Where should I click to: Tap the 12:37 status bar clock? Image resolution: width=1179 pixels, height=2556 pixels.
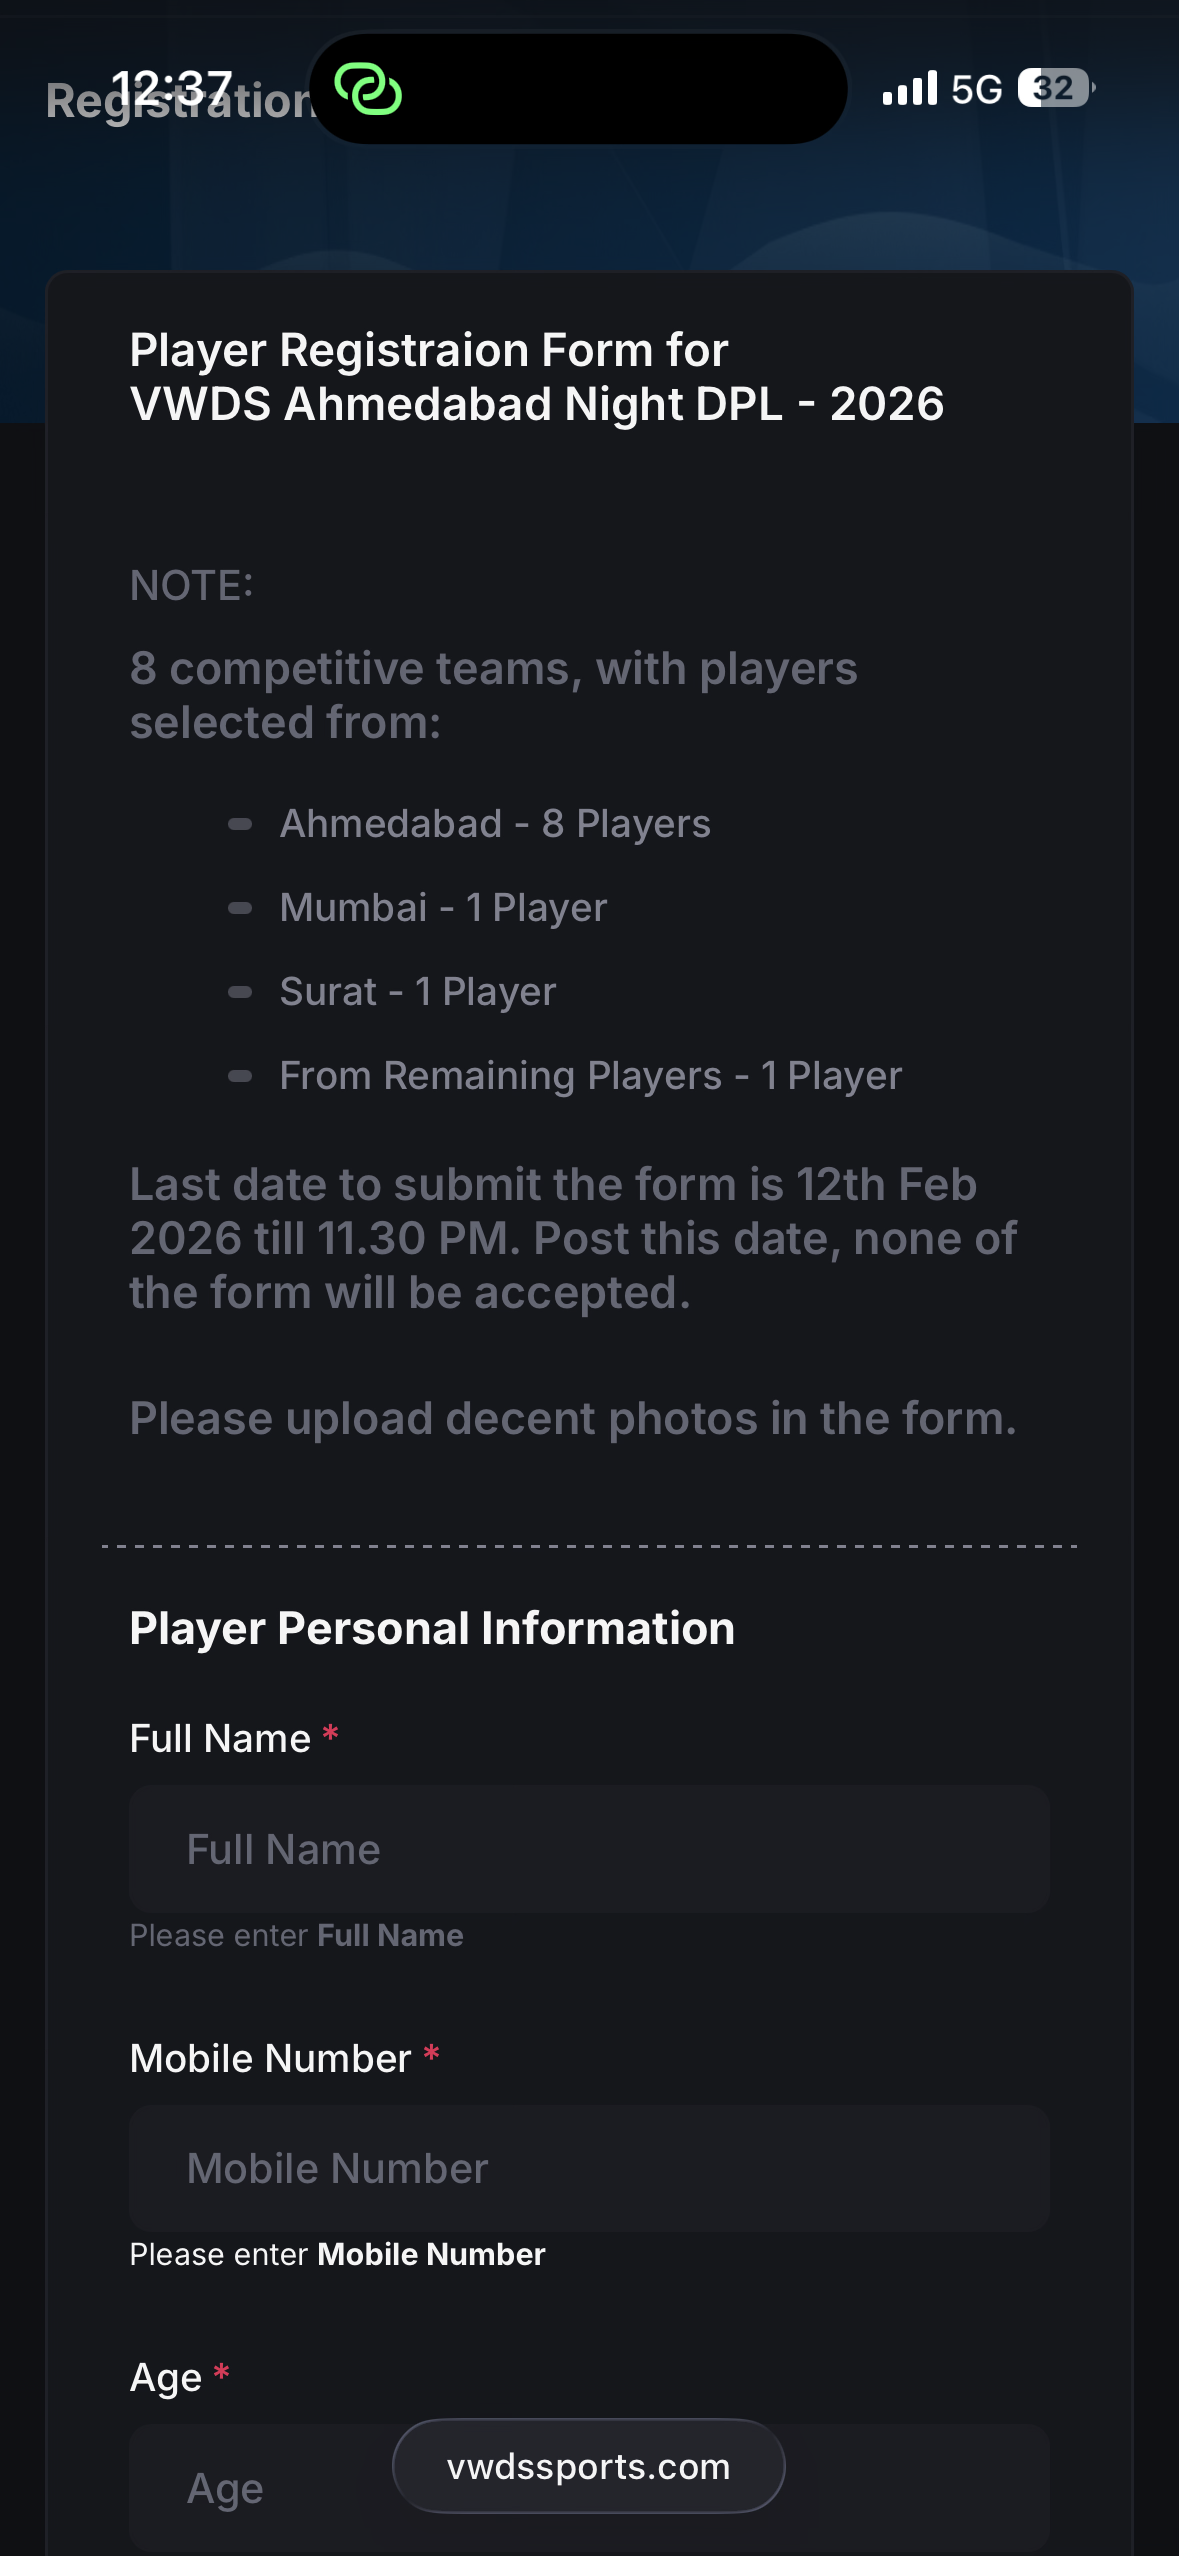(x=171, y=88)
